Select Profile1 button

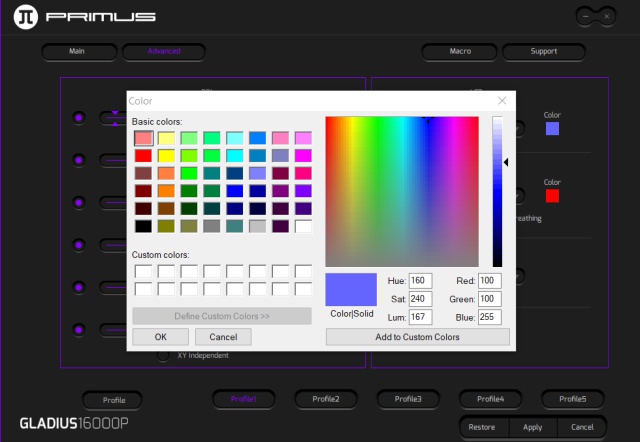pyautogui.click(x=244, y=399)
